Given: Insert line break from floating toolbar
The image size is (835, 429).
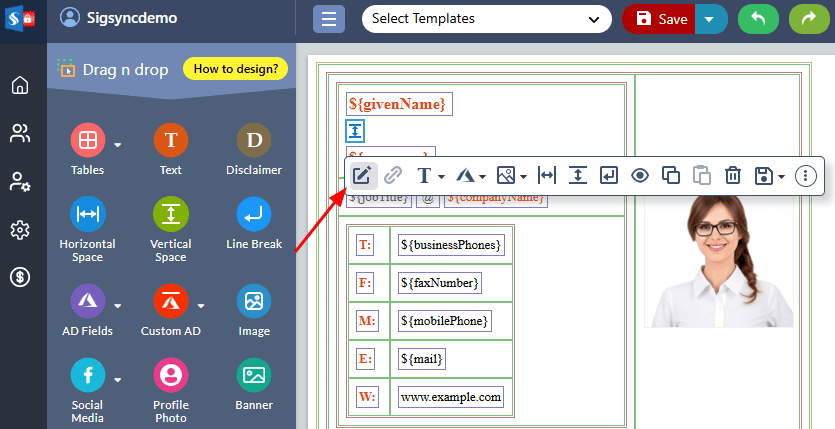Looking at the screenshot, I should pos(609,176).
